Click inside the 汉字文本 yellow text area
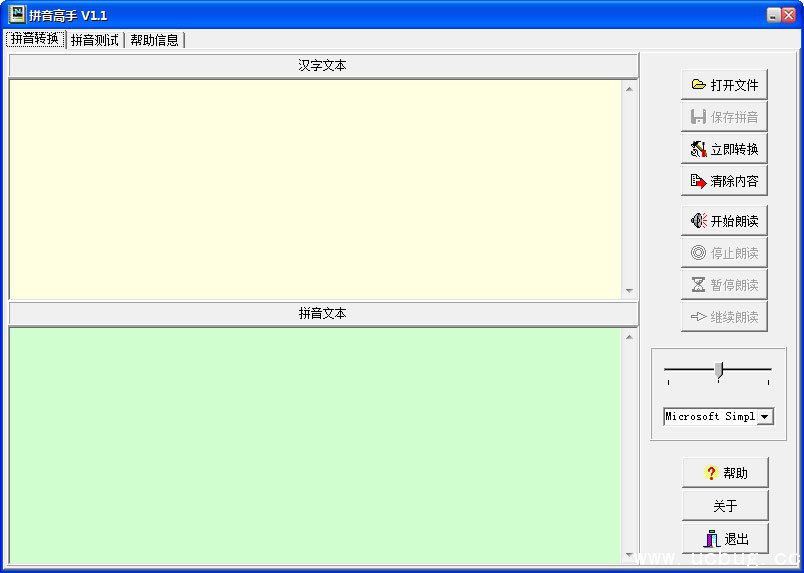804x573 pixels. [315, 188]
